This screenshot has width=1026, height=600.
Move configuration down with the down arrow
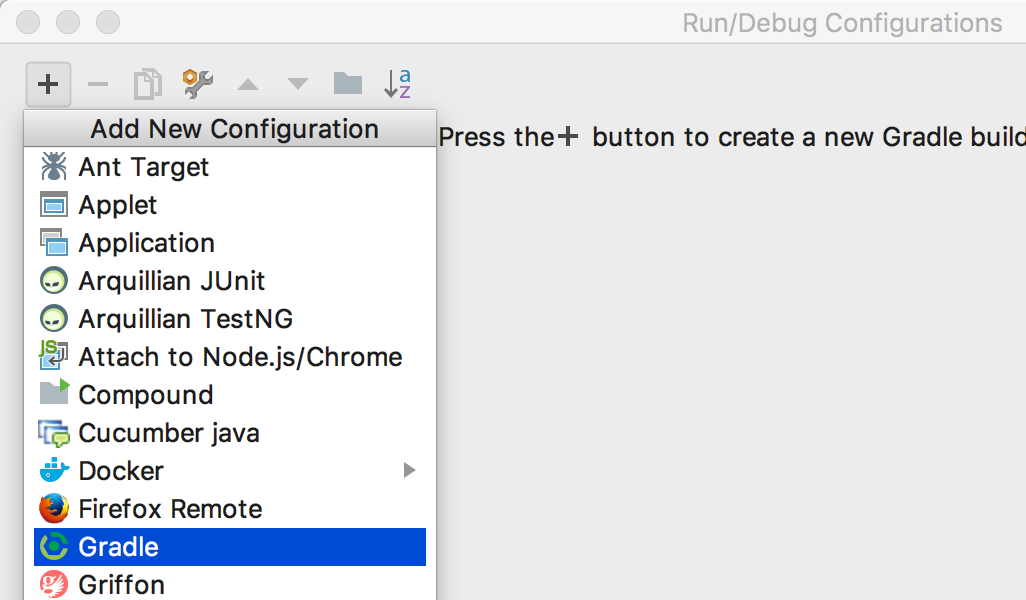pyautogui.click(x=298, y=84)
